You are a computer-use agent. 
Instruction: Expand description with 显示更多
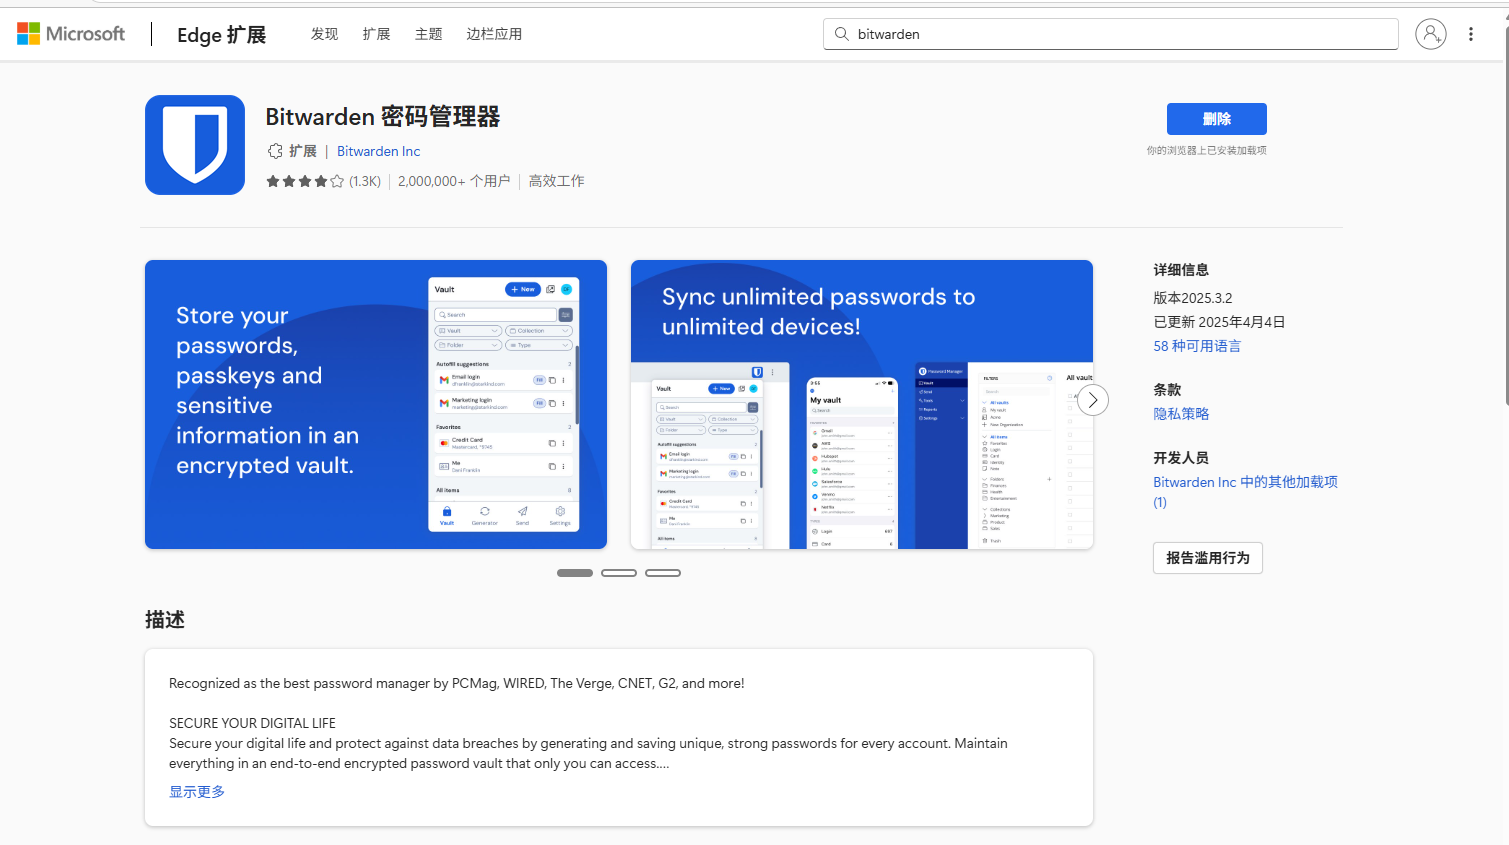[197, 792]
